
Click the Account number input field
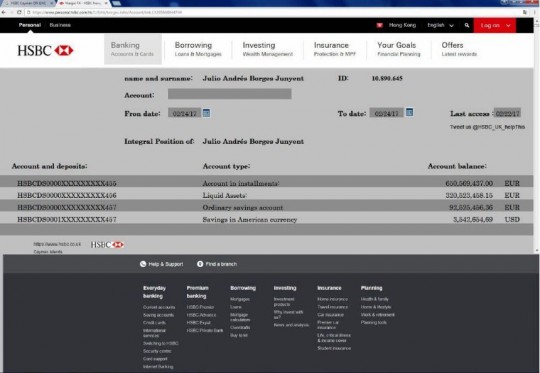click(230, 94)
